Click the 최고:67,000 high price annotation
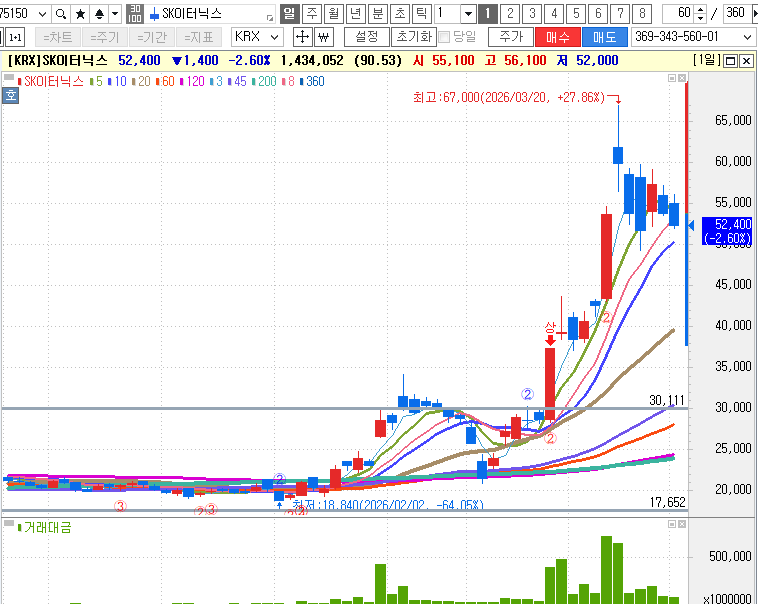The width and height of the screenshot is (758, 604). pyautogui.click(x=509, y=98)
